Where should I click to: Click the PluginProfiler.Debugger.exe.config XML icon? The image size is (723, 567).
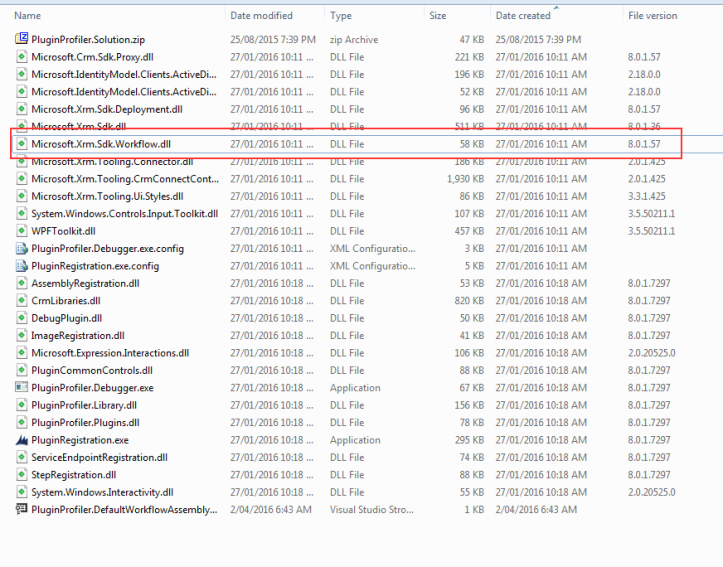tap(22, 248)
